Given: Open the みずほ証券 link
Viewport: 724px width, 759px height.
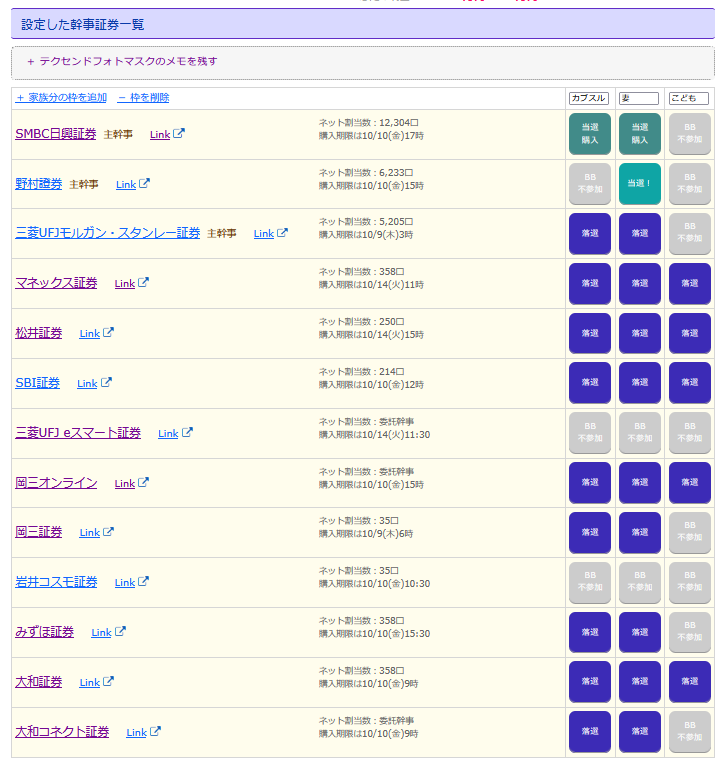Looking at the screenshot, I should pyautogui.click(x=45, y=632).
